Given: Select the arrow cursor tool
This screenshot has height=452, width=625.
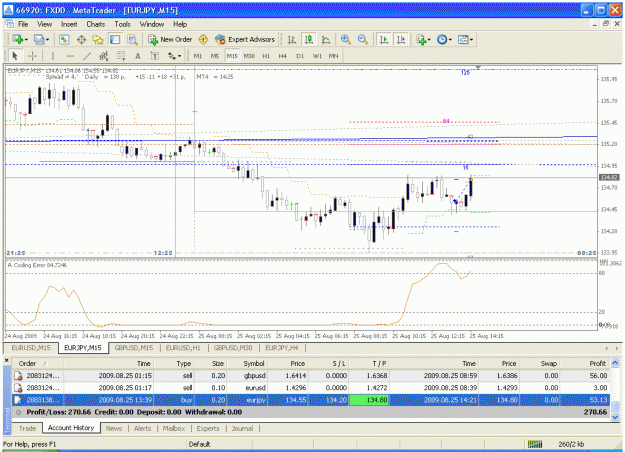Looking at the screenshot, I should coord(15,56).
